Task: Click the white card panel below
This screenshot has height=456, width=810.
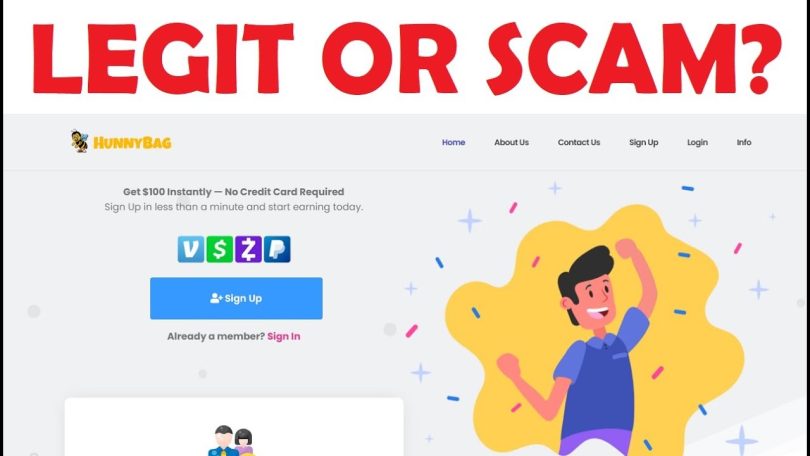Action: (x=234, y=427)
